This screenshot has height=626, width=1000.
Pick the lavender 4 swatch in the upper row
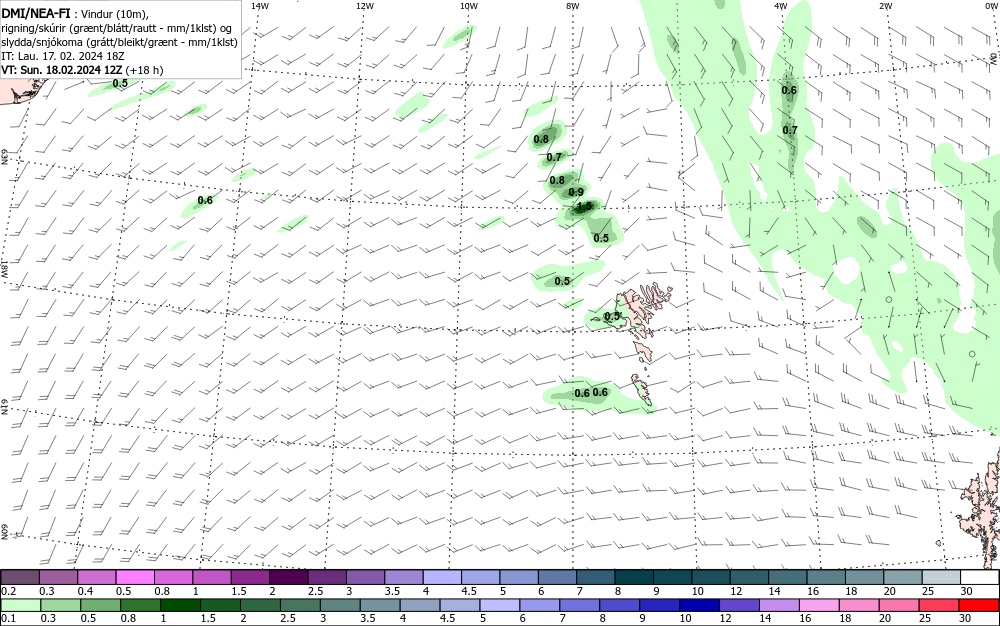tap(442, 578)
